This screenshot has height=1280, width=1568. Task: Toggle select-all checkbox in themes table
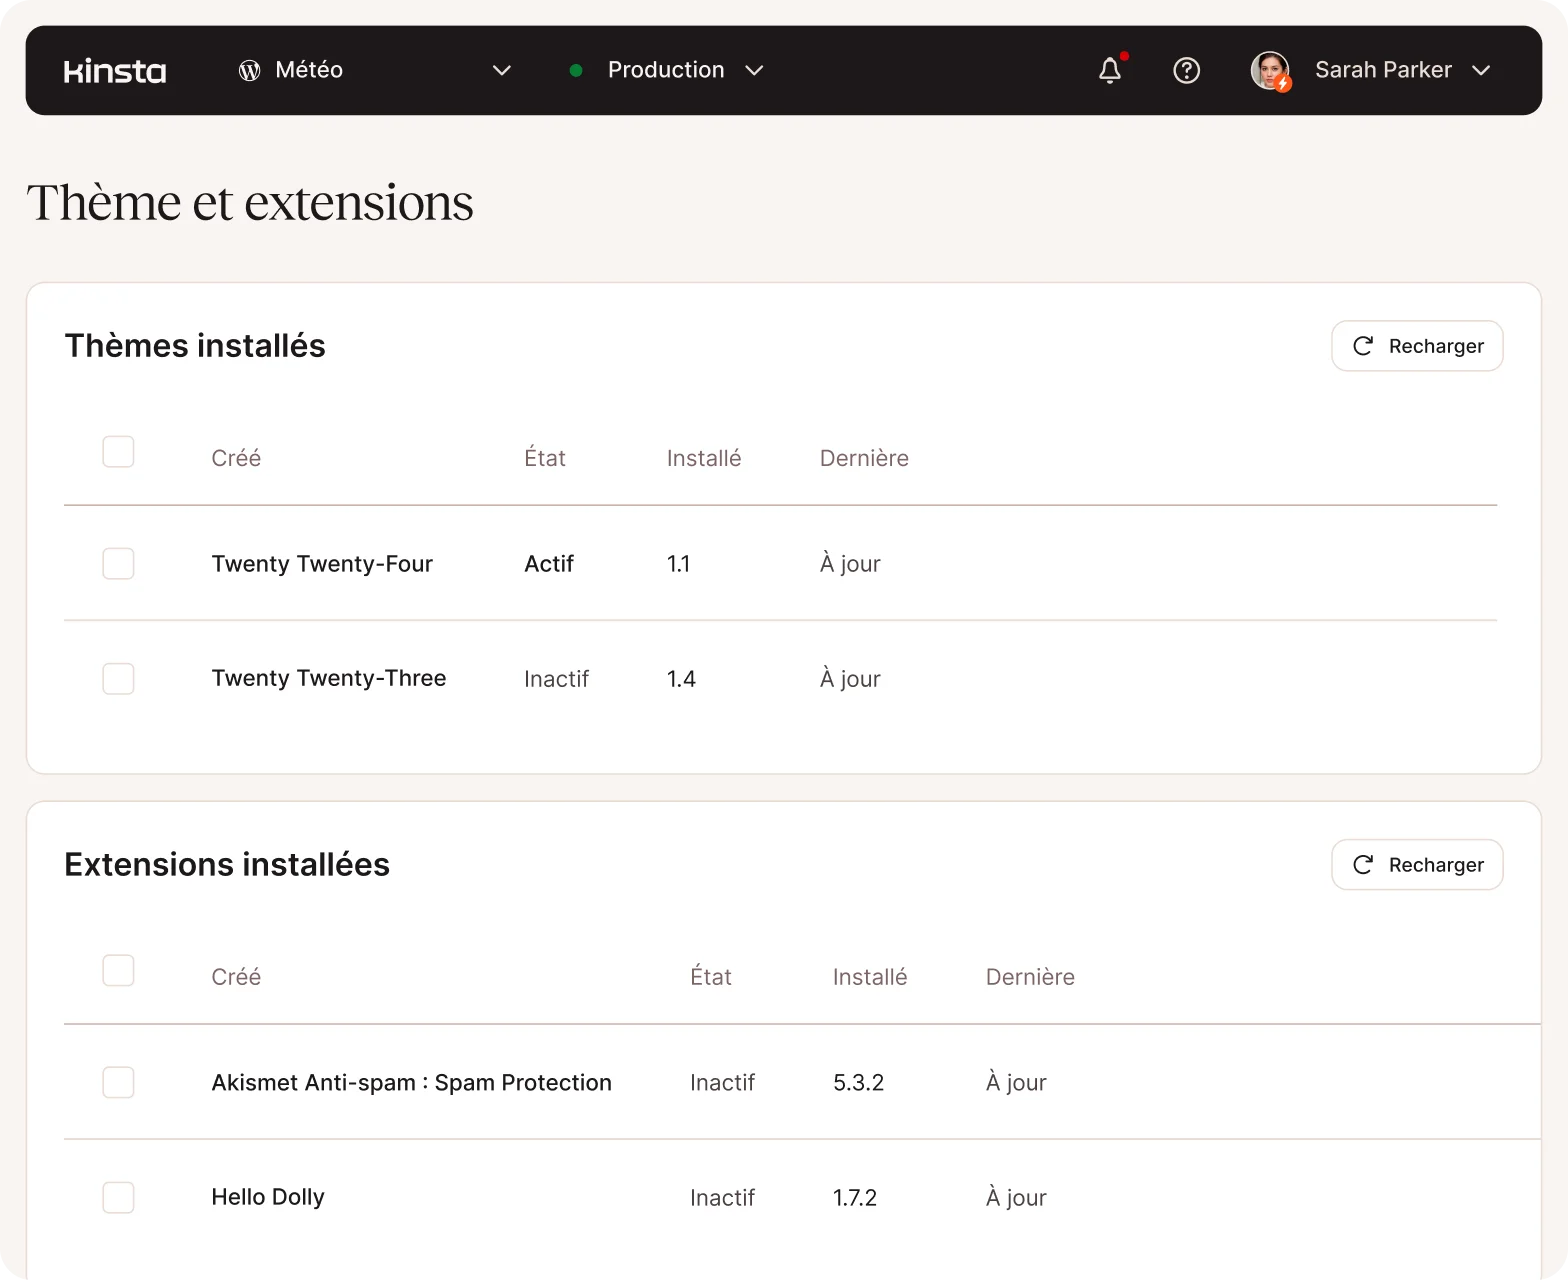(x=118, y=452)
